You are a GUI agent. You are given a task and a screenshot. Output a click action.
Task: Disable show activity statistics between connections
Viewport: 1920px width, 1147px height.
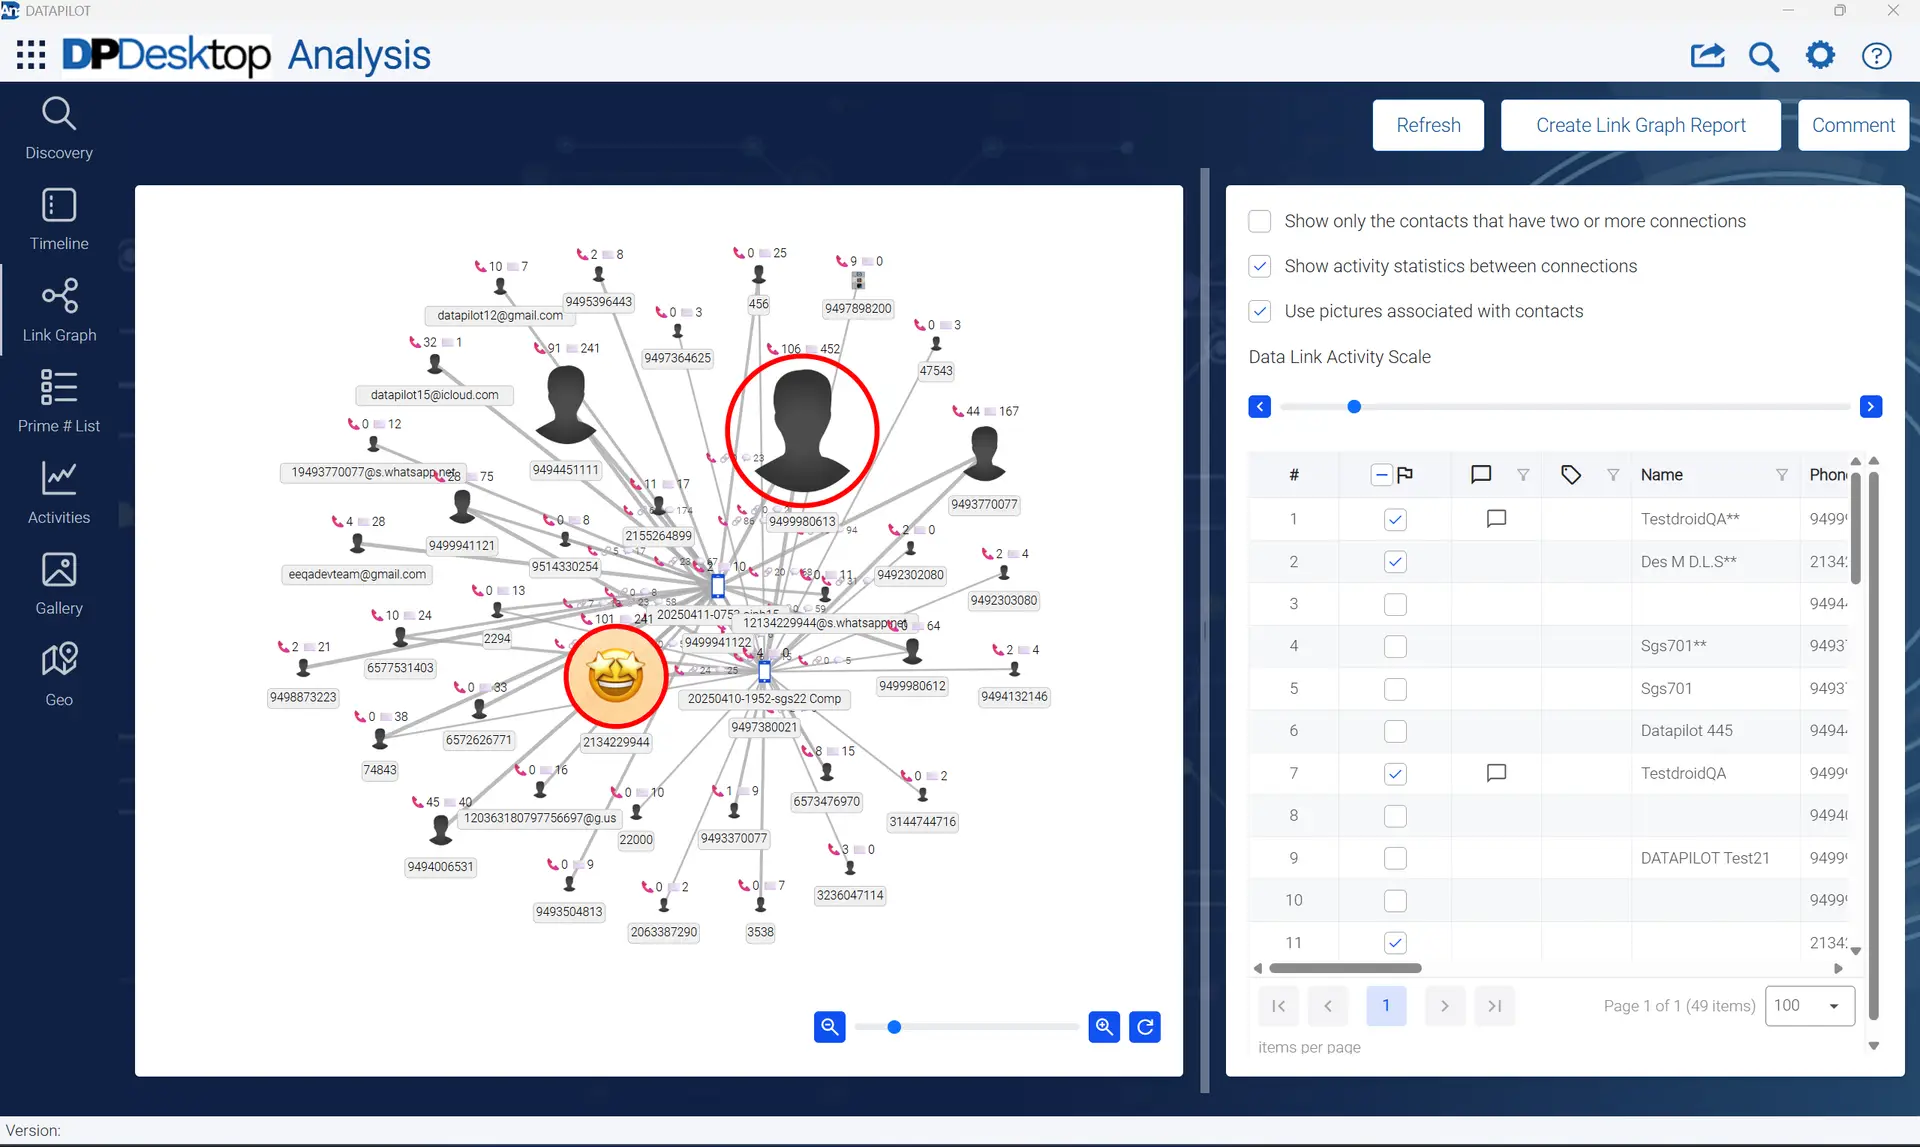coord(1260,266)
